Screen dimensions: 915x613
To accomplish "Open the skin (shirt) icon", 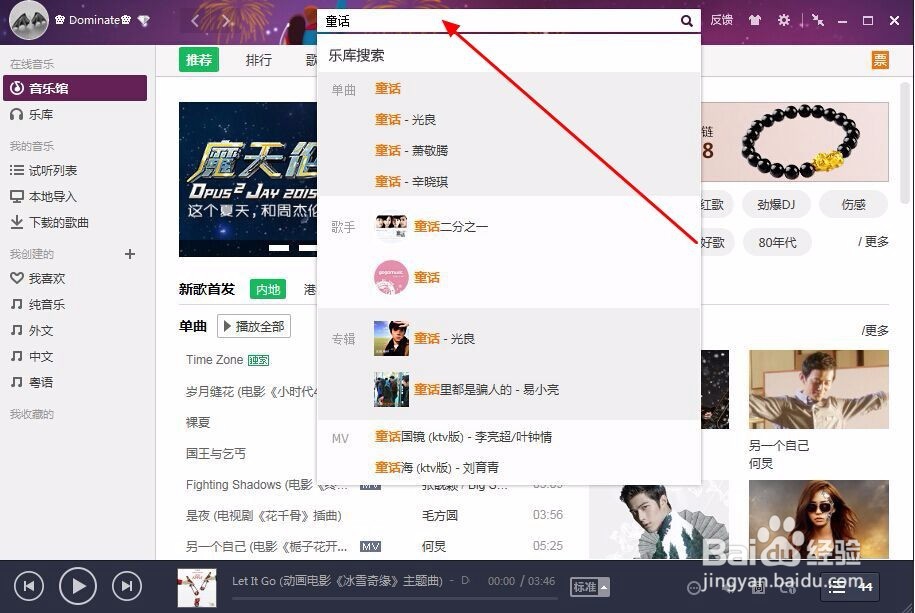I will point(755,20).
